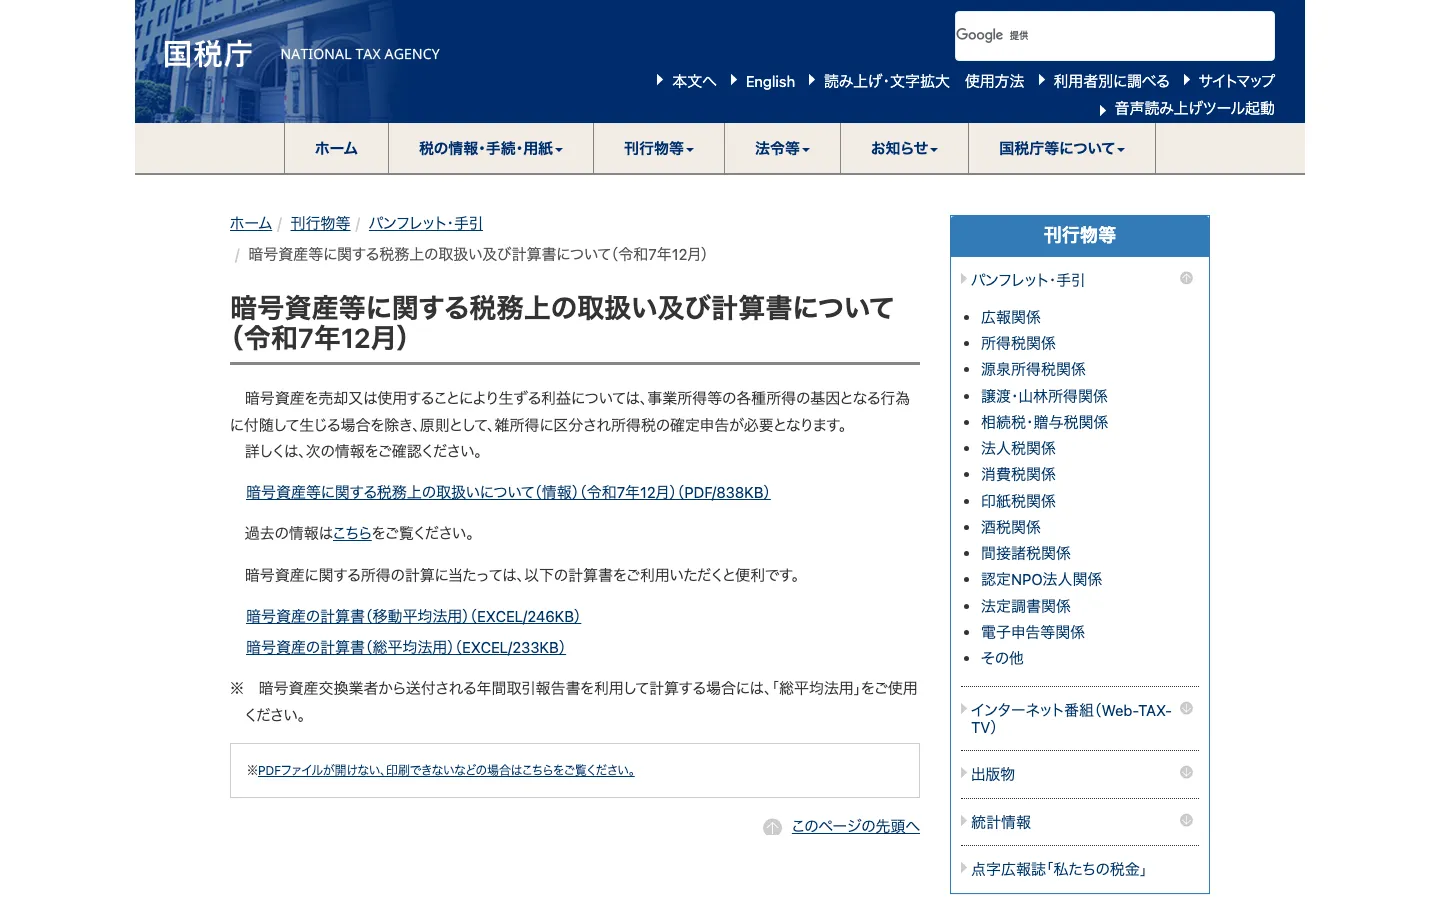This screenshot has width=1440, height=900.
Task: Open the 暗号資産等に関する税務上の取扱い PDF link
Action: (x=508, y=492)
